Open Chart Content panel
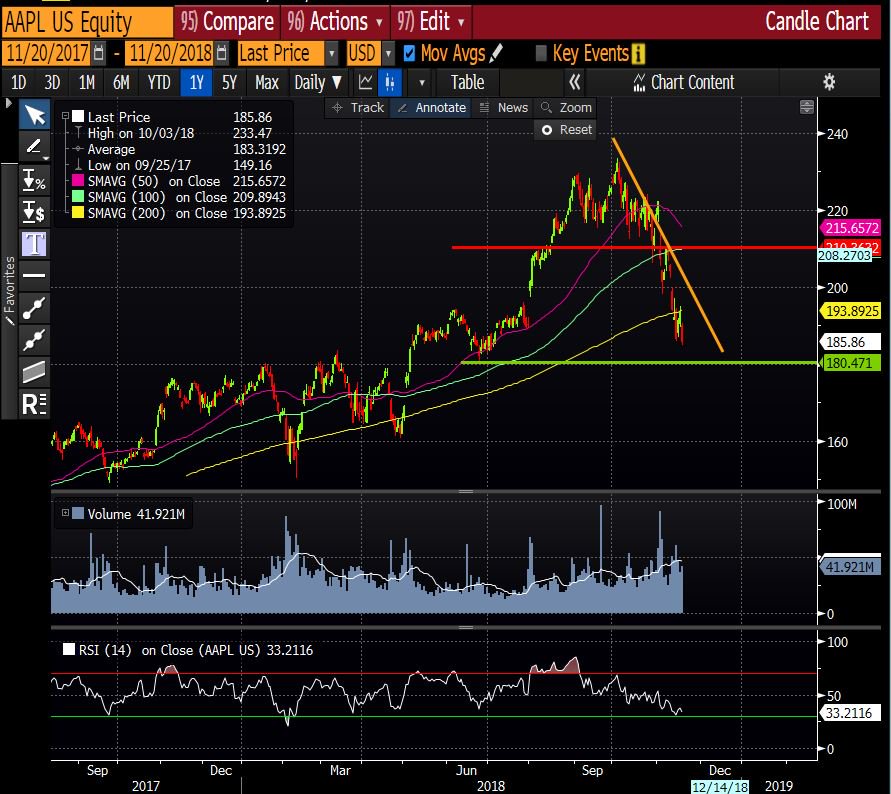This screenshot has width=891, height=794. click(x=684, y=83)
